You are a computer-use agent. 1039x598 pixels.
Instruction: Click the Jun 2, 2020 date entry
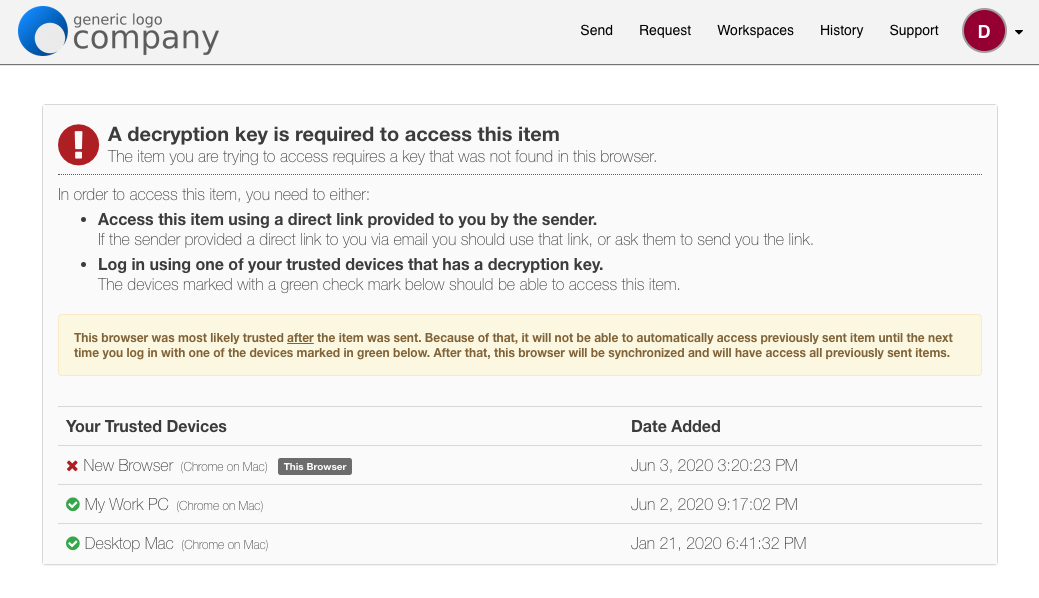click(714, 505)
